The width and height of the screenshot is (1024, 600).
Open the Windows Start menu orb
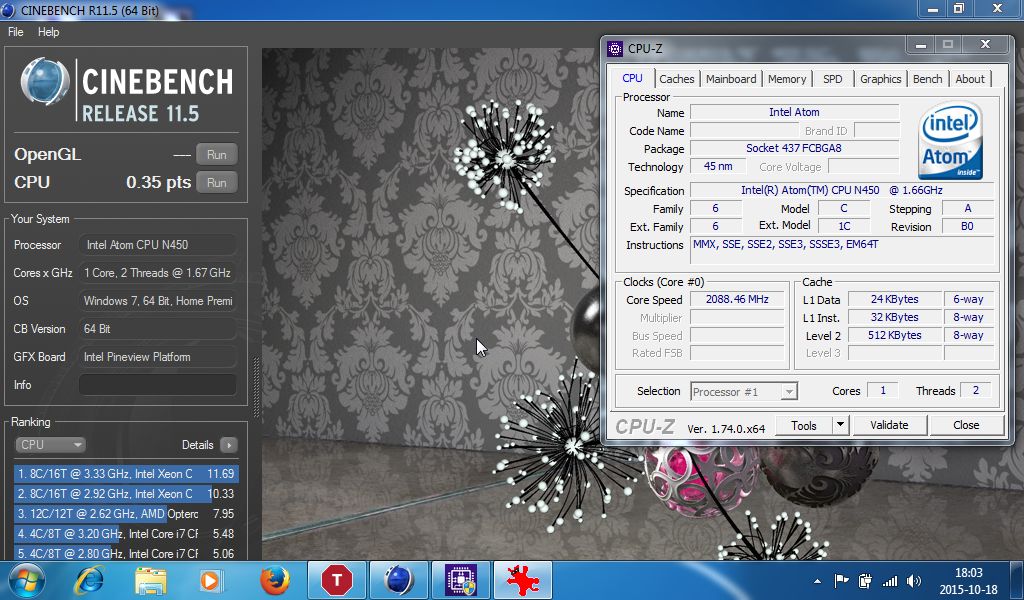coord(26,580)
